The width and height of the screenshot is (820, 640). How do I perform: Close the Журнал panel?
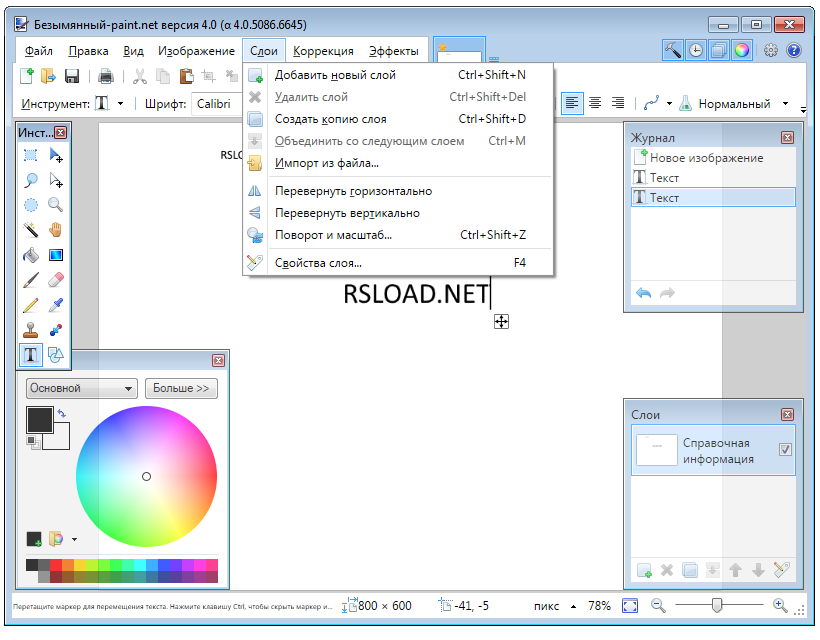(787, 138)
